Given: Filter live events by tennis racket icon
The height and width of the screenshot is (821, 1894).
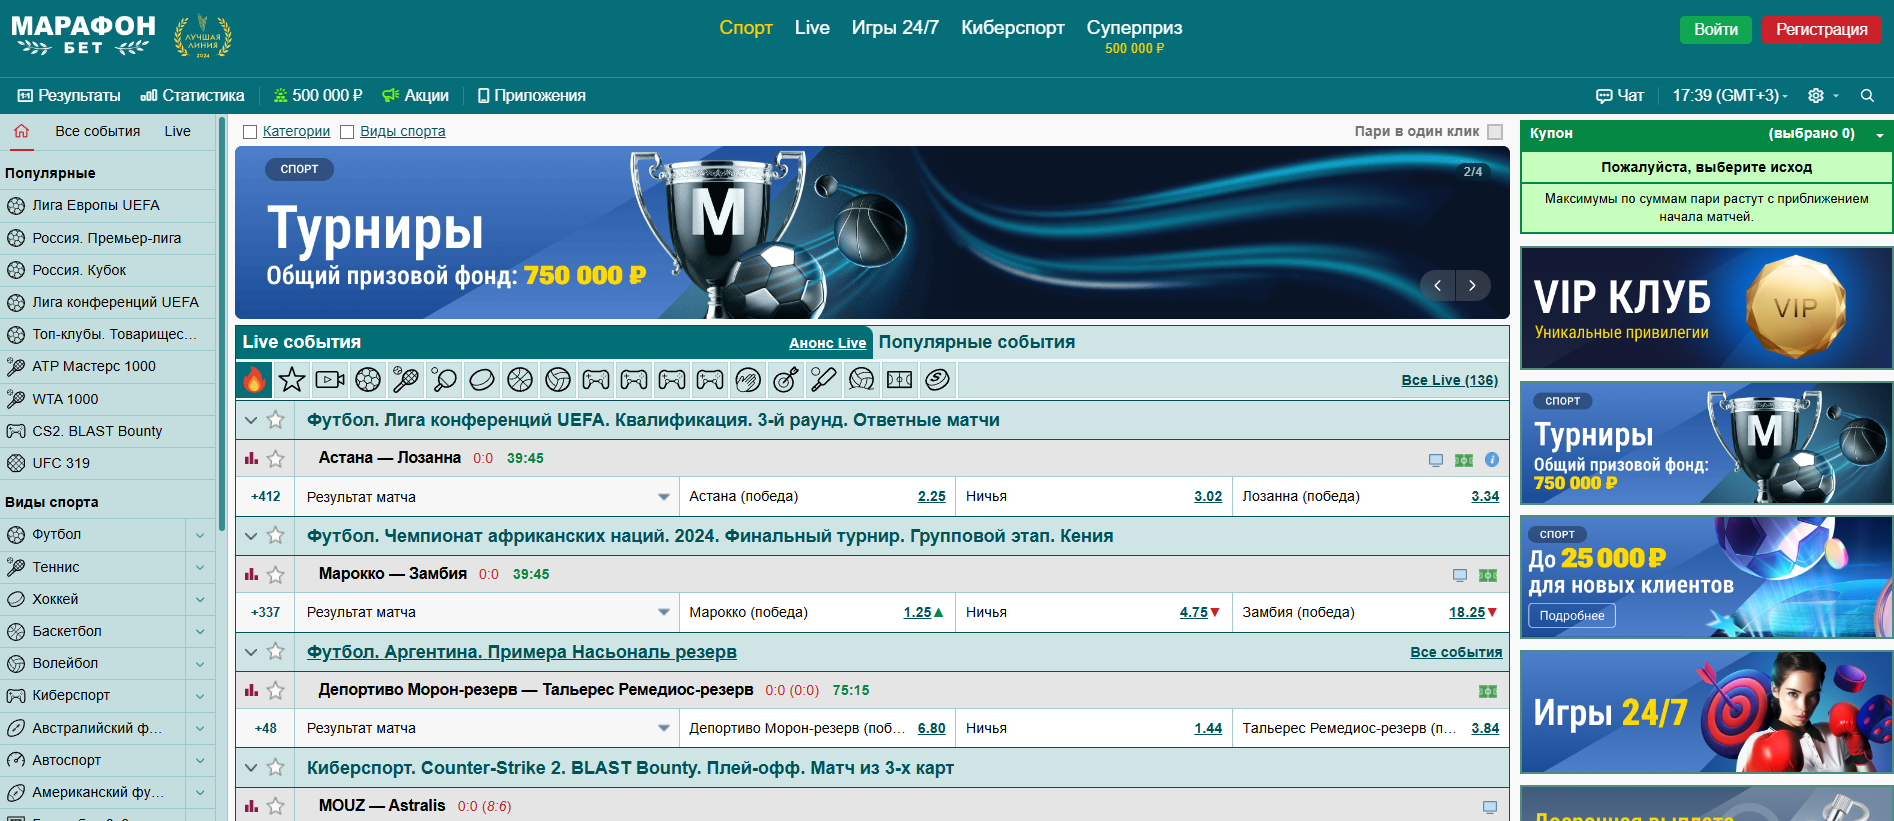Looking at the screenshot, I should pos(406,380).
